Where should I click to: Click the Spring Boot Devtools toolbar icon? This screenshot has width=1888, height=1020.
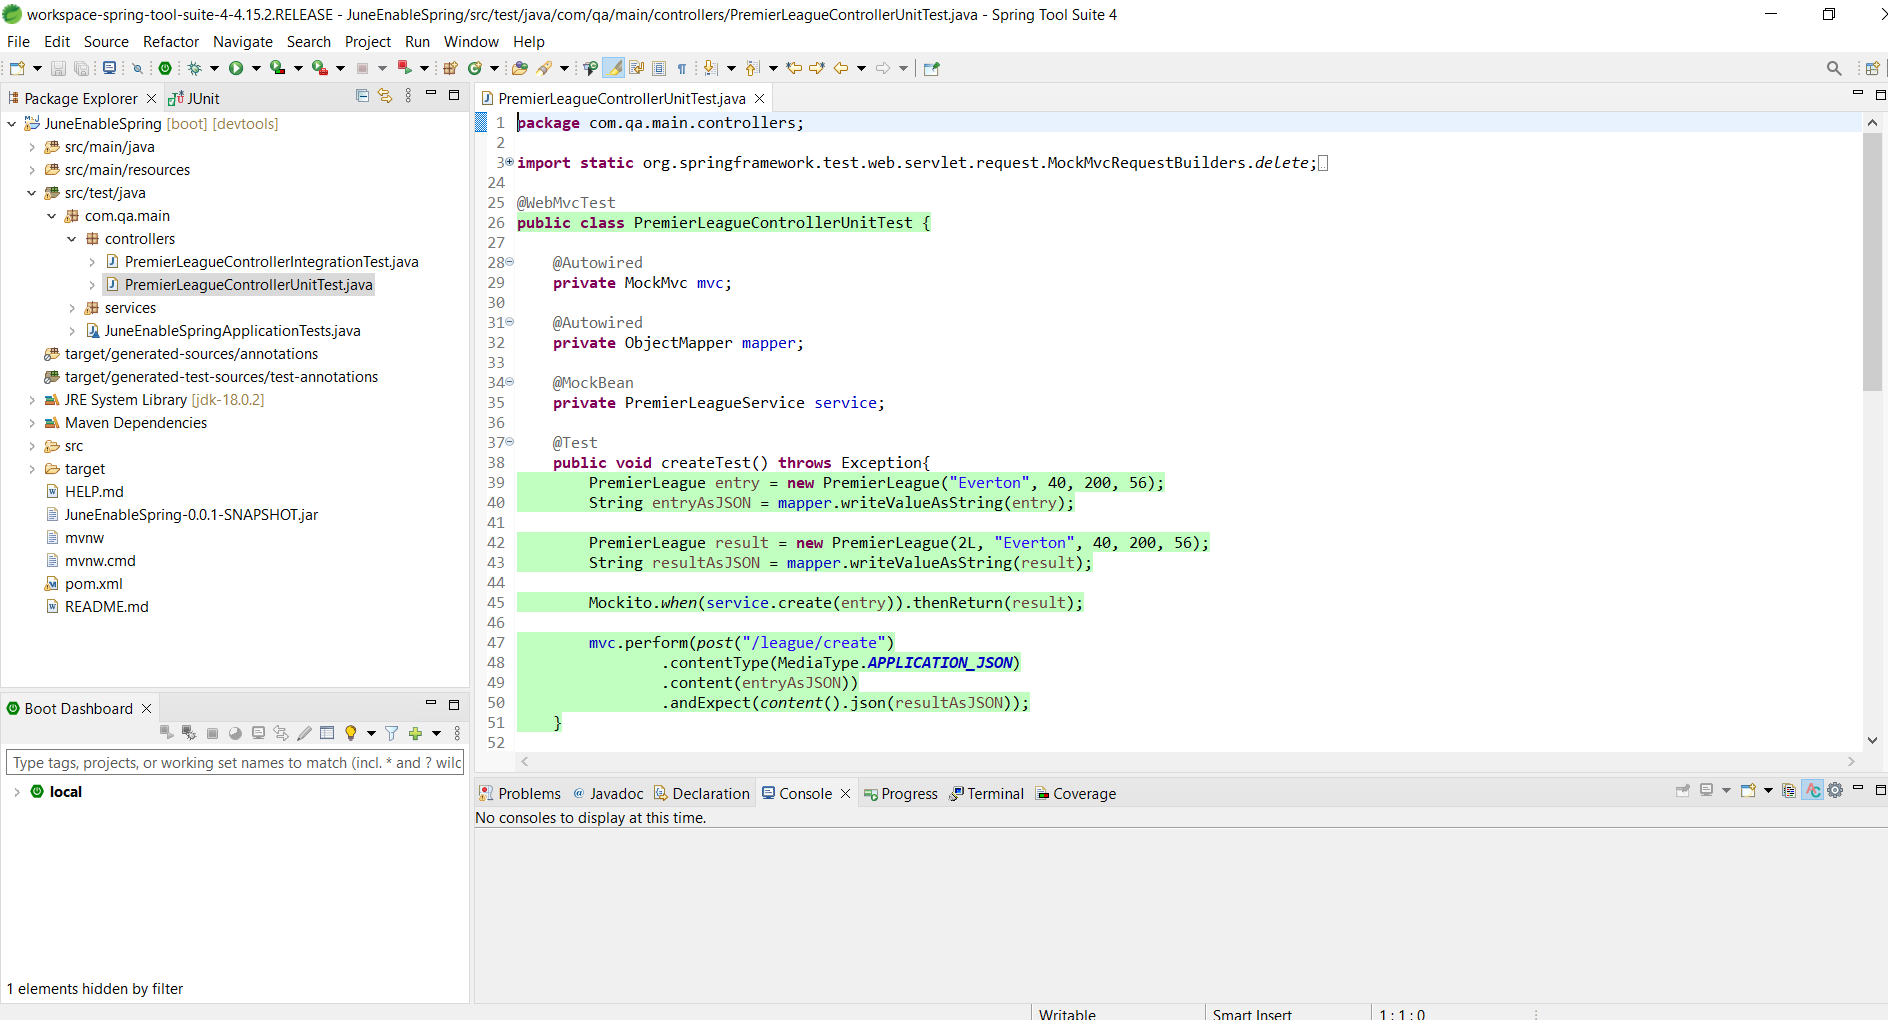[x=166, y=68]
